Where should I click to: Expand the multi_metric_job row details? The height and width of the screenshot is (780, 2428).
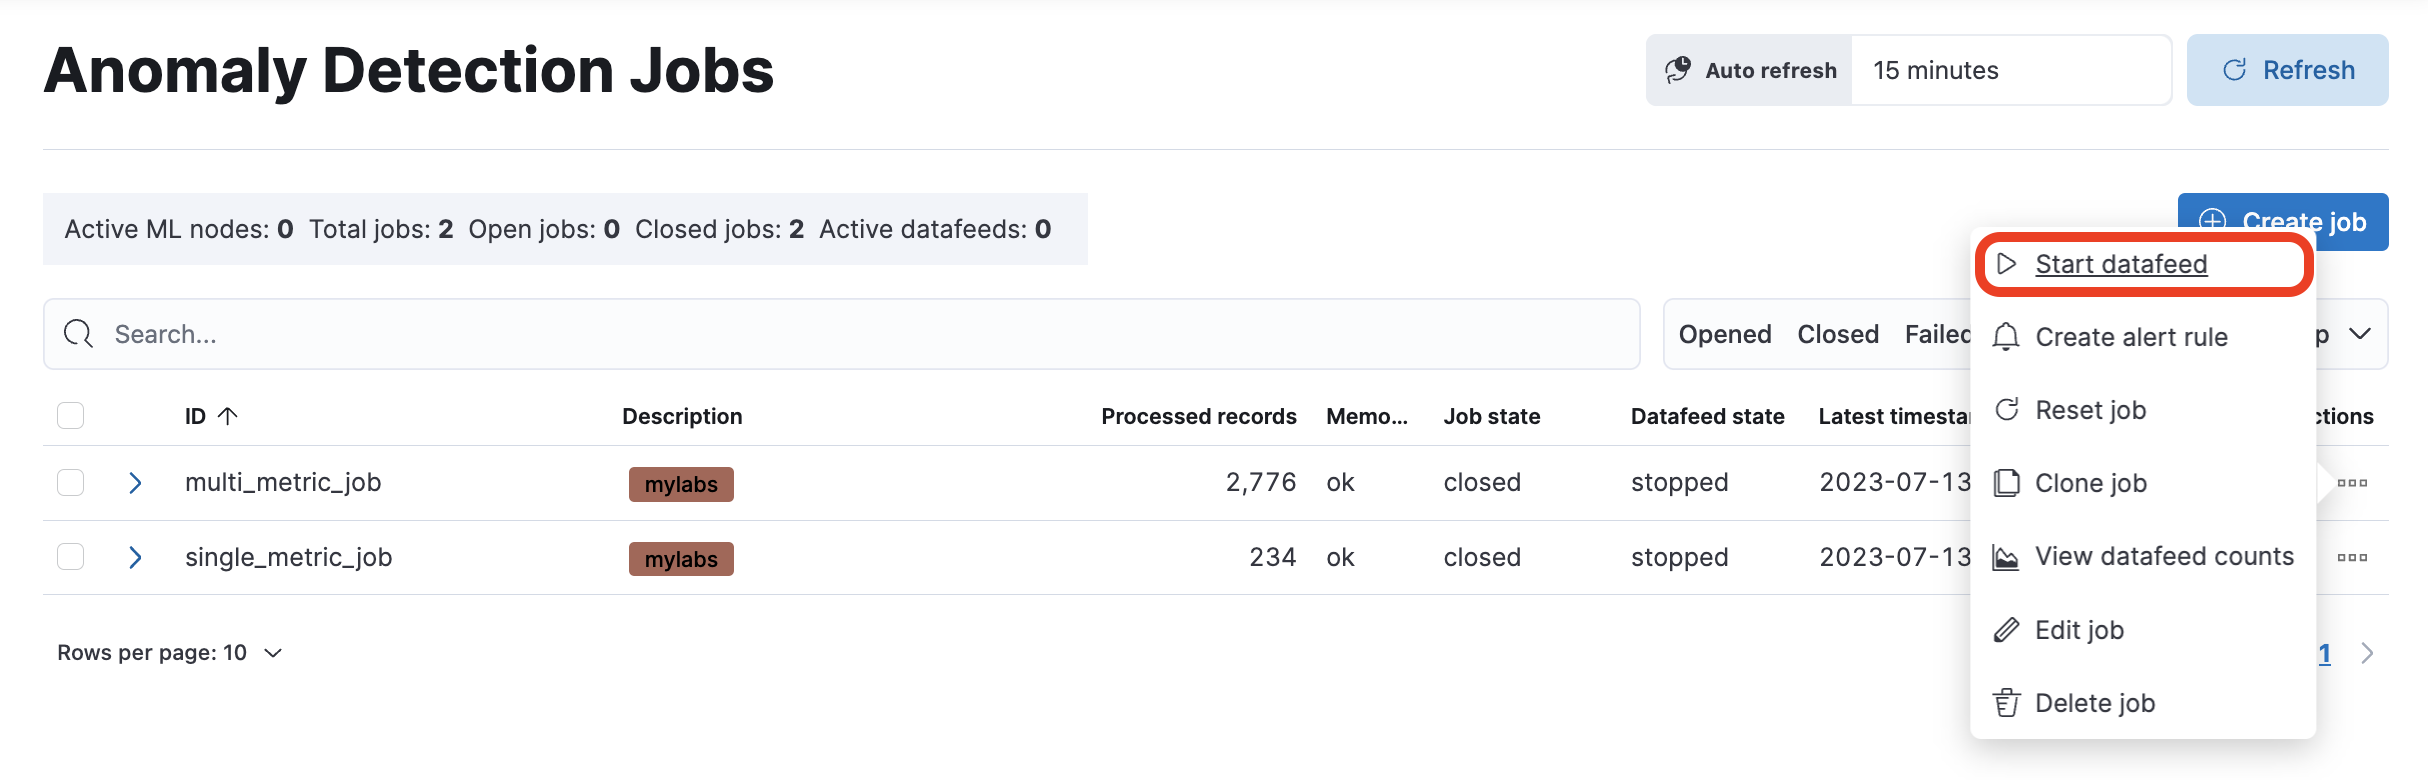tap(135, 483)
